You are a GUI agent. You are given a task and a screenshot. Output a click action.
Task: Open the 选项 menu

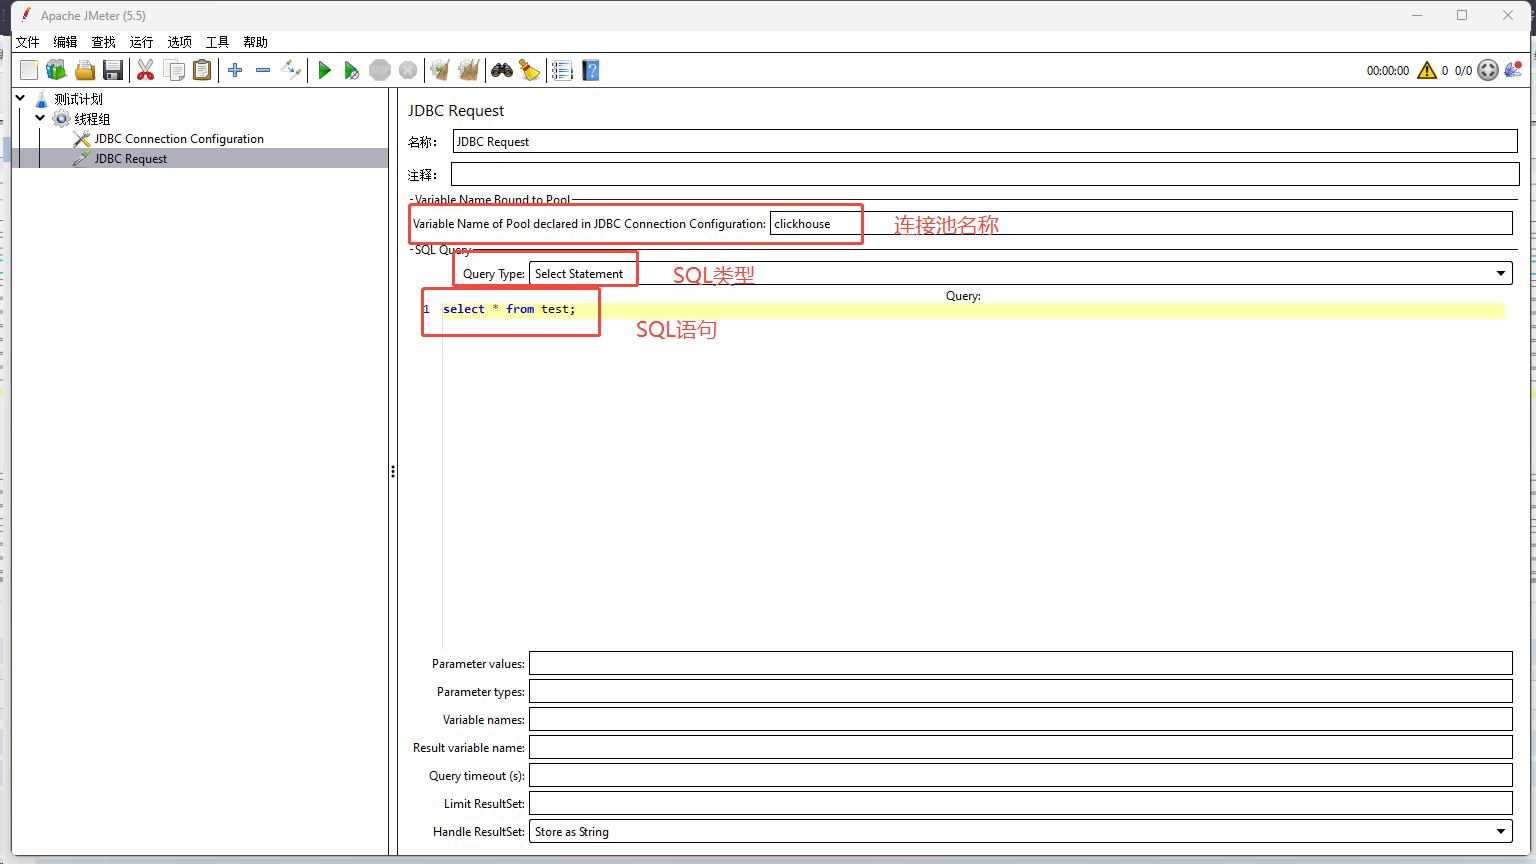coord(180,42)
